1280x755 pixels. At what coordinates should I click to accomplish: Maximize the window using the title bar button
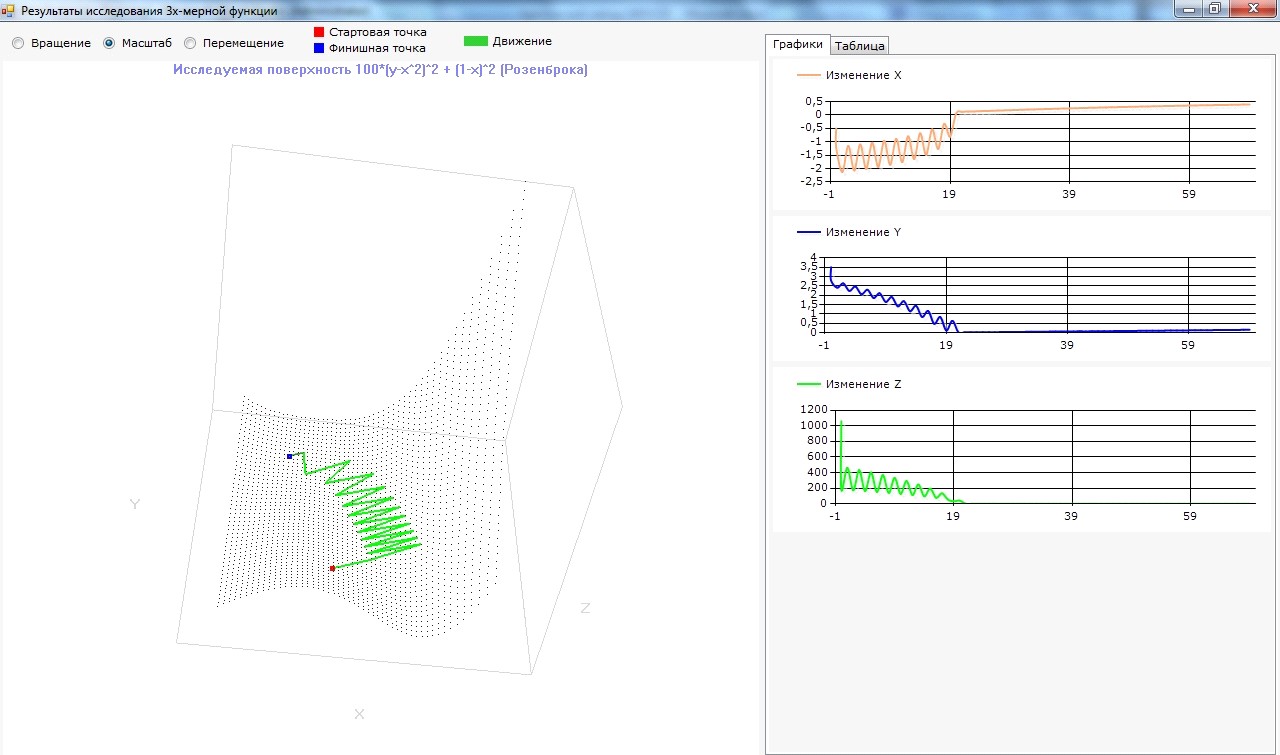click(1214, 9)
